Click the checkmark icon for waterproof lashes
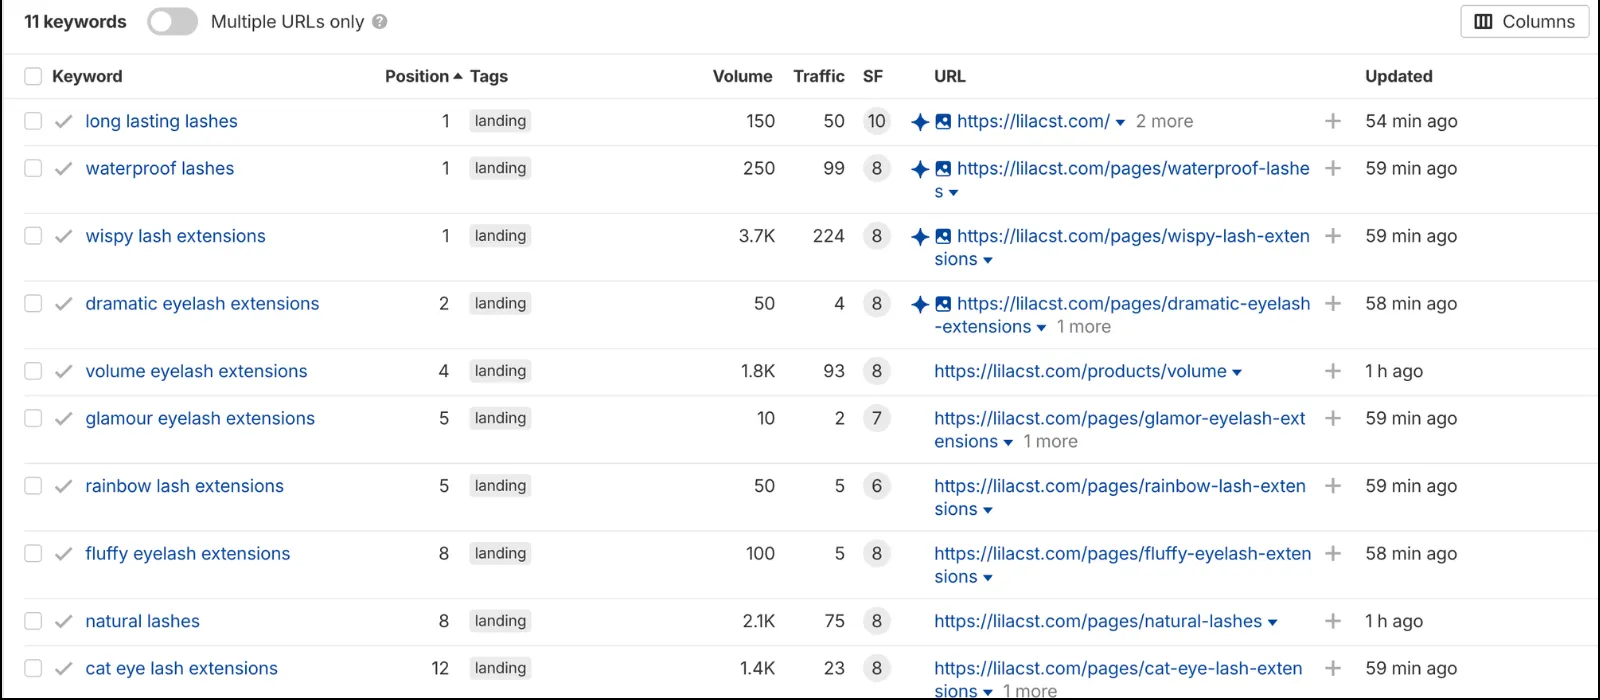The image size is (1600, 700). [x=64, y=168]
